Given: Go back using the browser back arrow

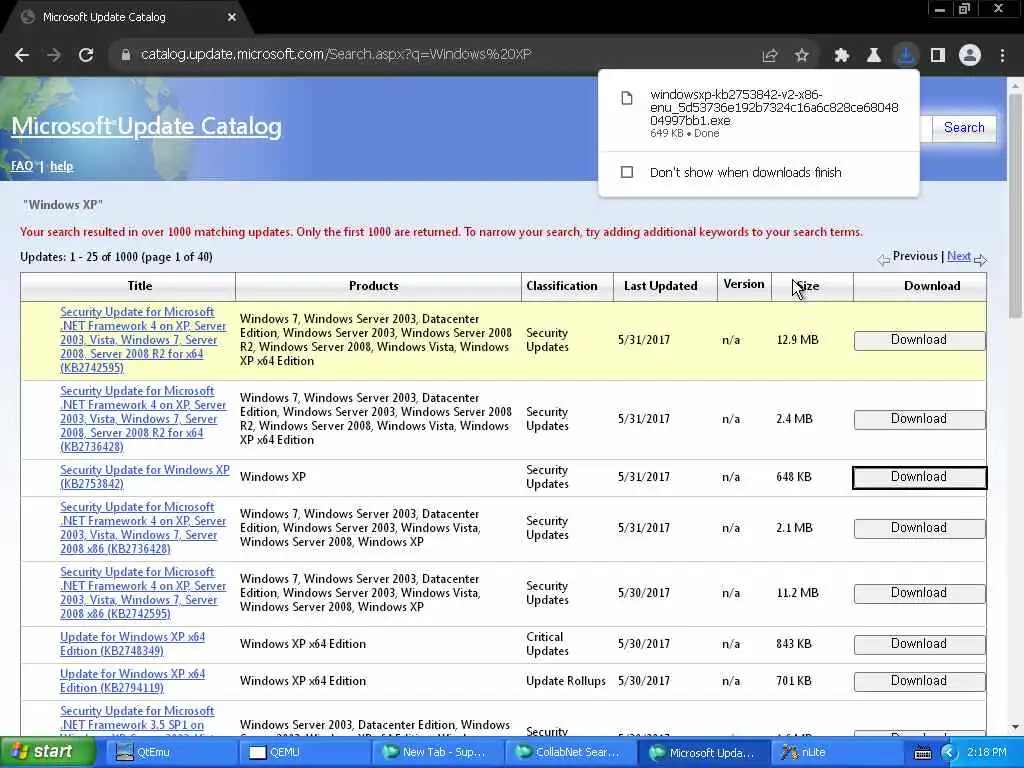Looking at the screenshot, I should coord(22,55).
